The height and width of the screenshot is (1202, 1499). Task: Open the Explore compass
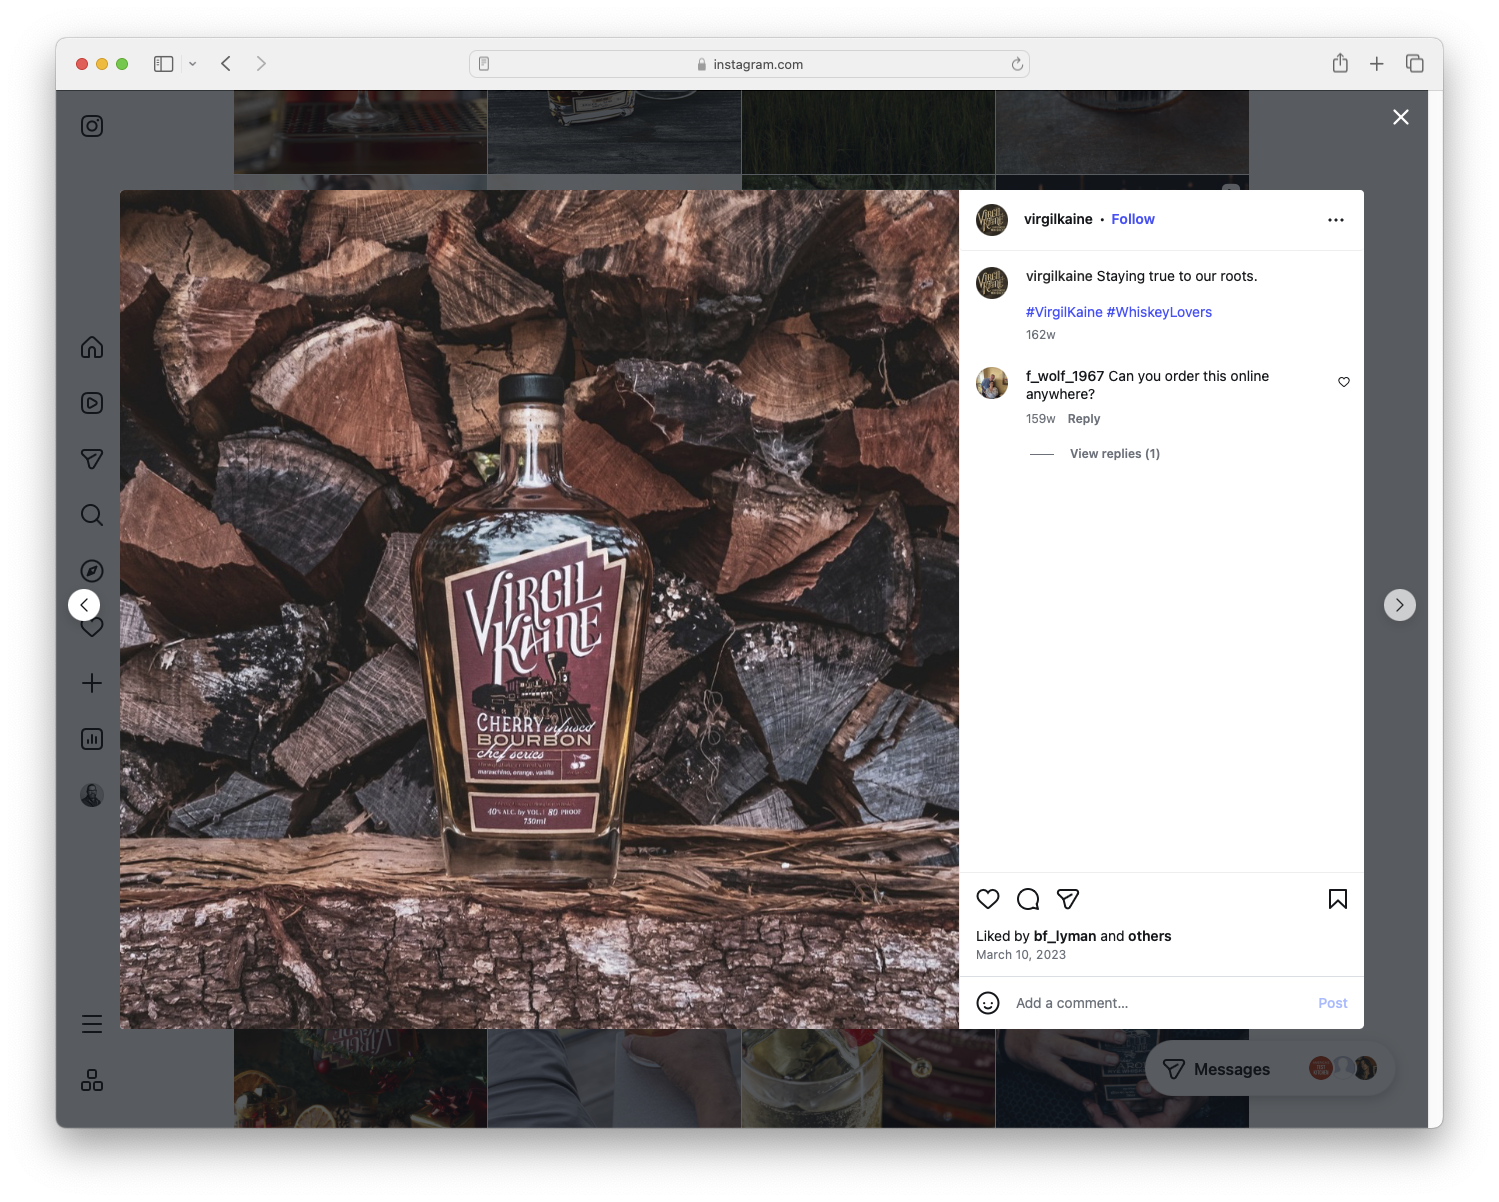click(x=91, y=570)
